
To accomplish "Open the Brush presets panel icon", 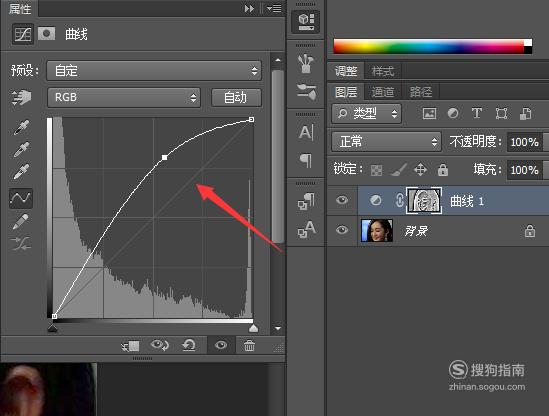I will [x=306, y=63].
